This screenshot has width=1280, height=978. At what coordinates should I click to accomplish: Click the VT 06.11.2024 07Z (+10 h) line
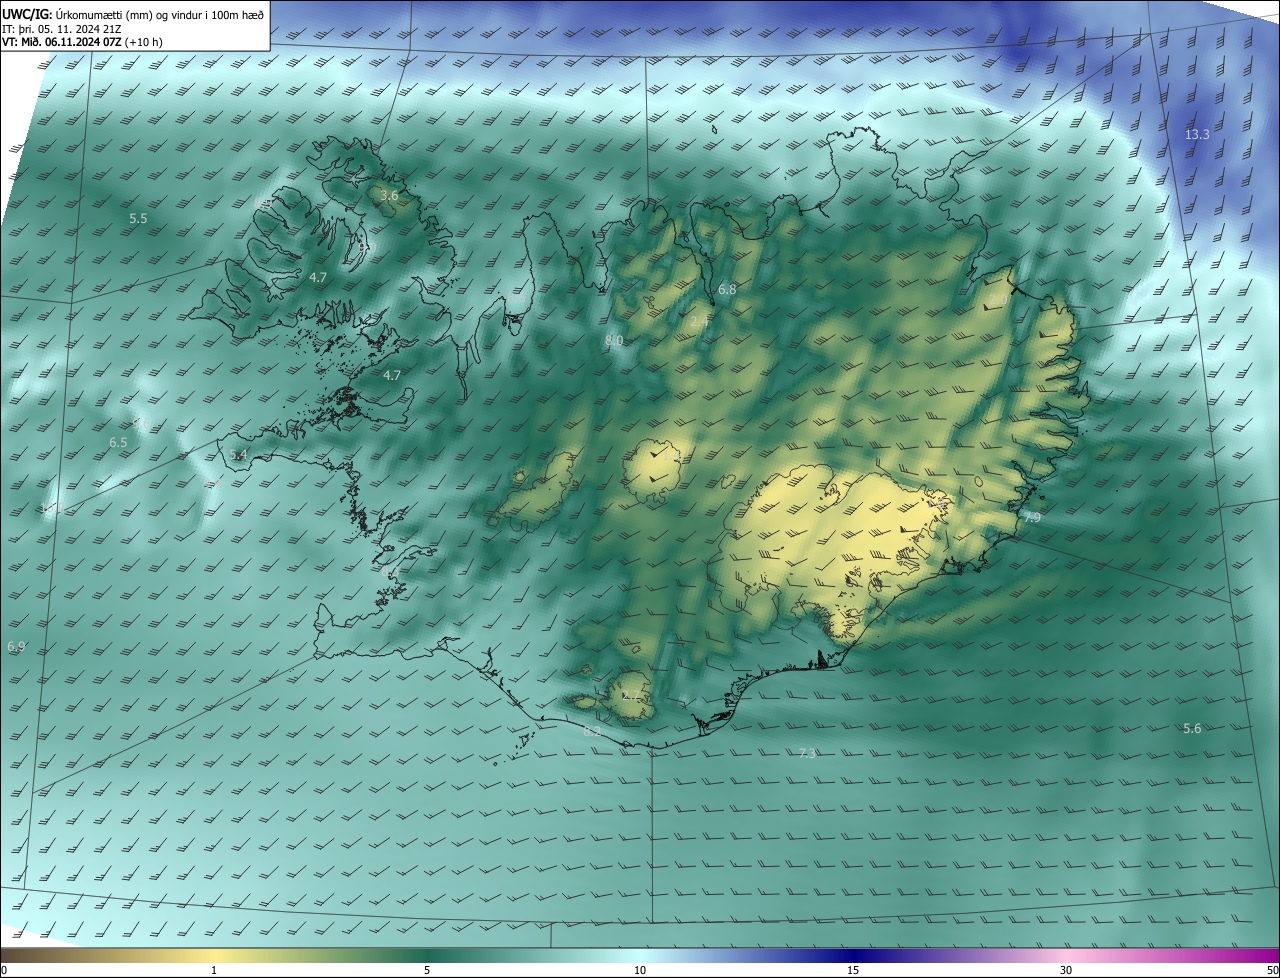(82, 42)
